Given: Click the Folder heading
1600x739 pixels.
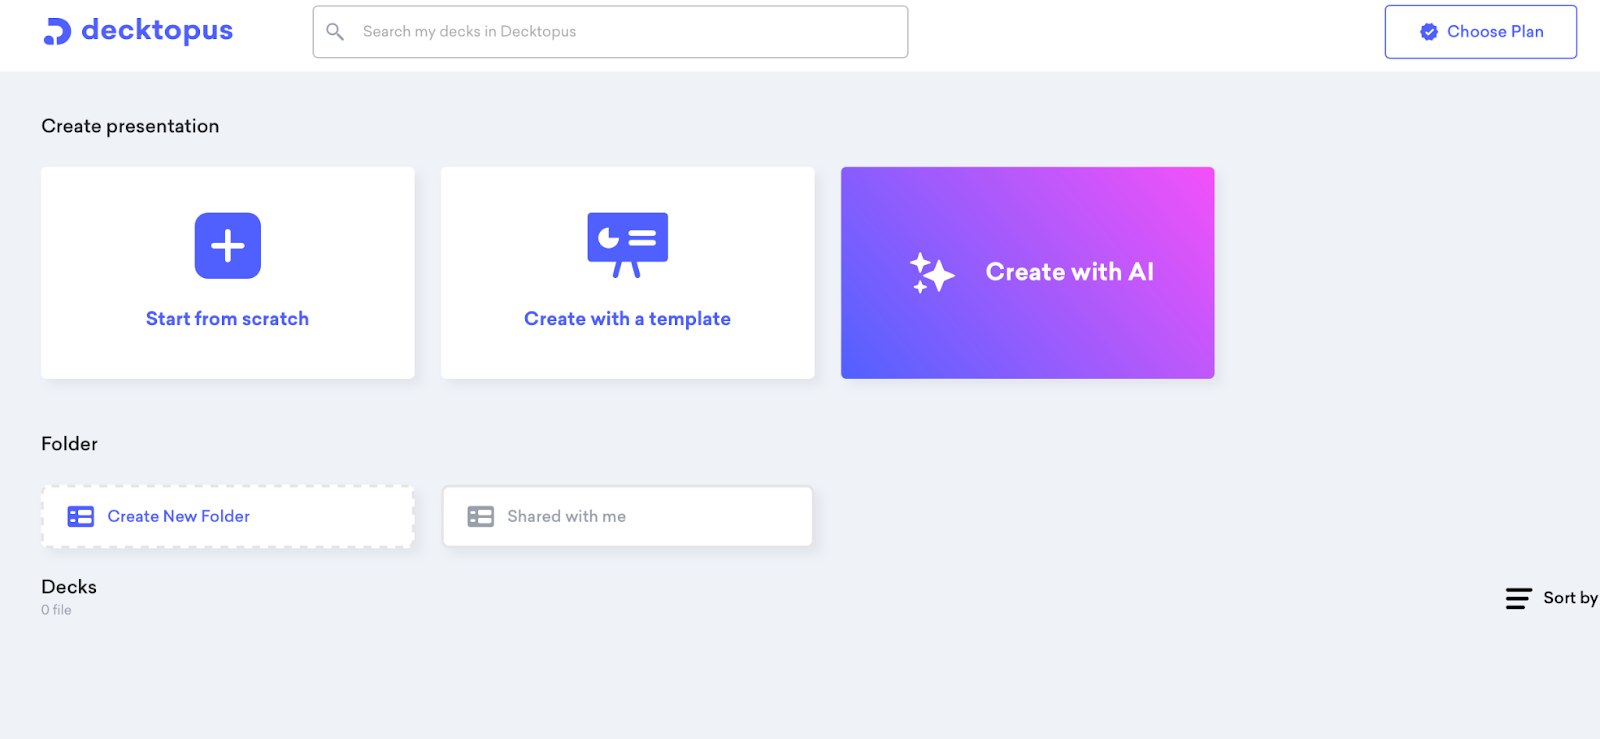Looking at the screenshot, I should [x=69, y=444].
